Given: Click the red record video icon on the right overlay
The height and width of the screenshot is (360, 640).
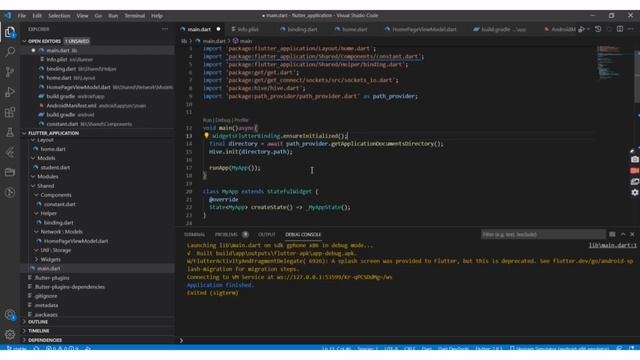Looking at the screenshot, I should (x=635, y=171).
